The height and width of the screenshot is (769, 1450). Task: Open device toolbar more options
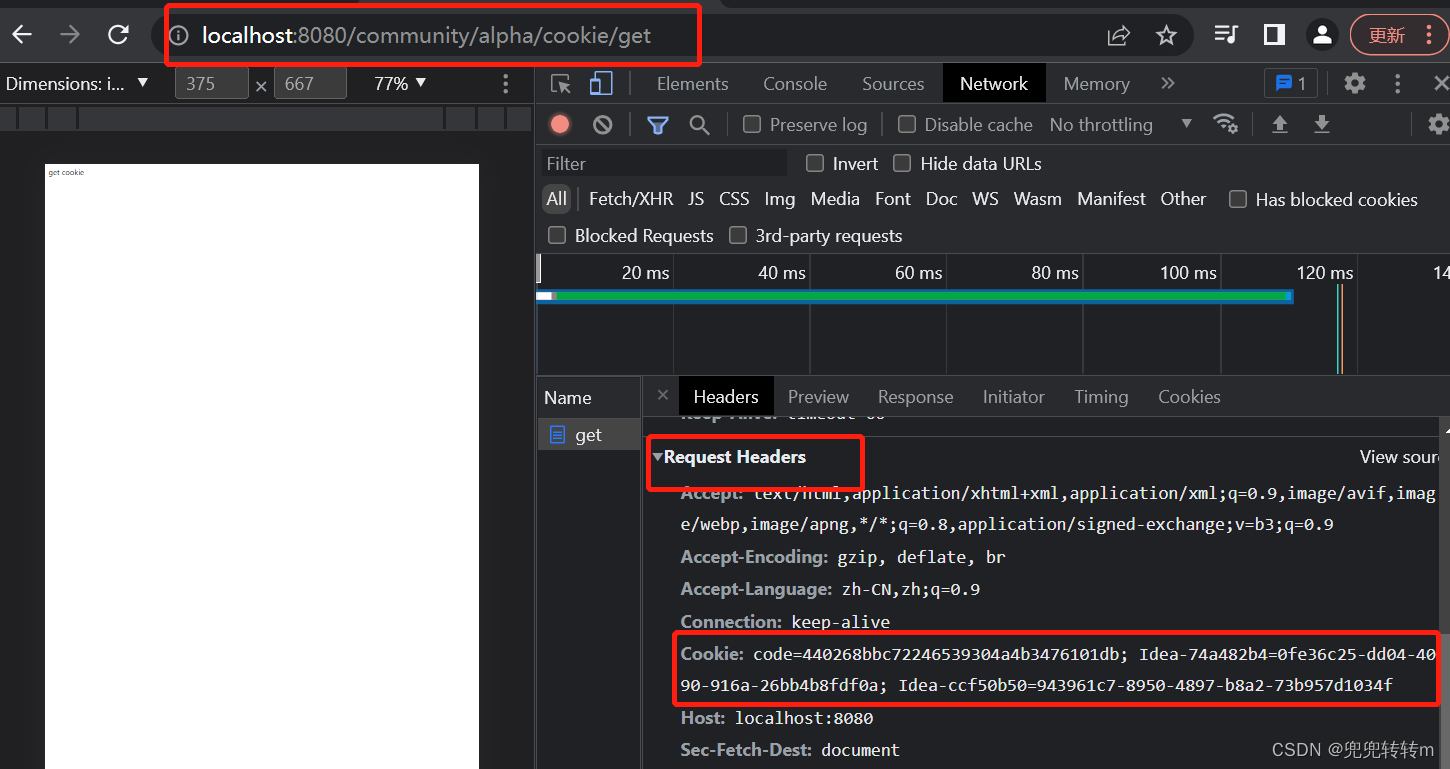tap(505, 84)
